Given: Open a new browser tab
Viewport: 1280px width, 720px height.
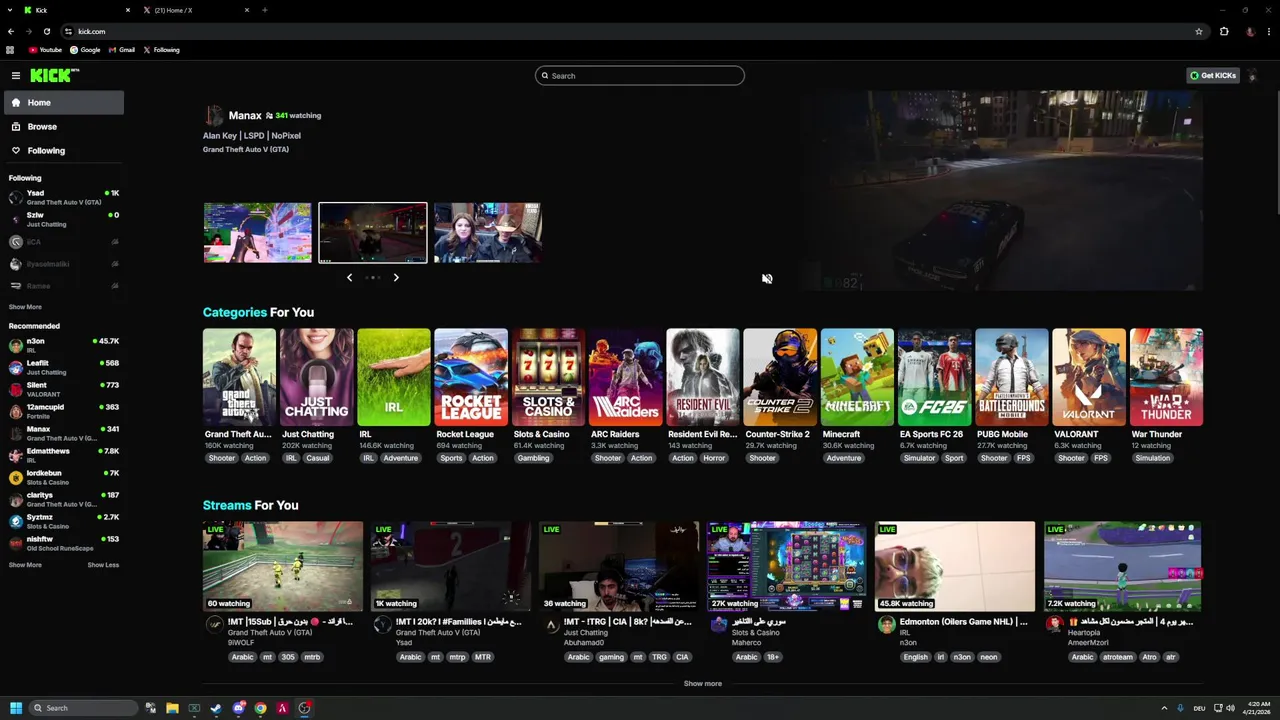Looking at the screenshot, I should pos(265,10).
